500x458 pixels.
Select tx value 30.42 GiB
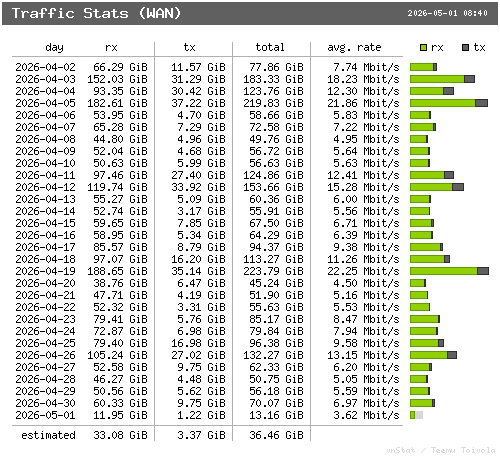coord(198,91)
